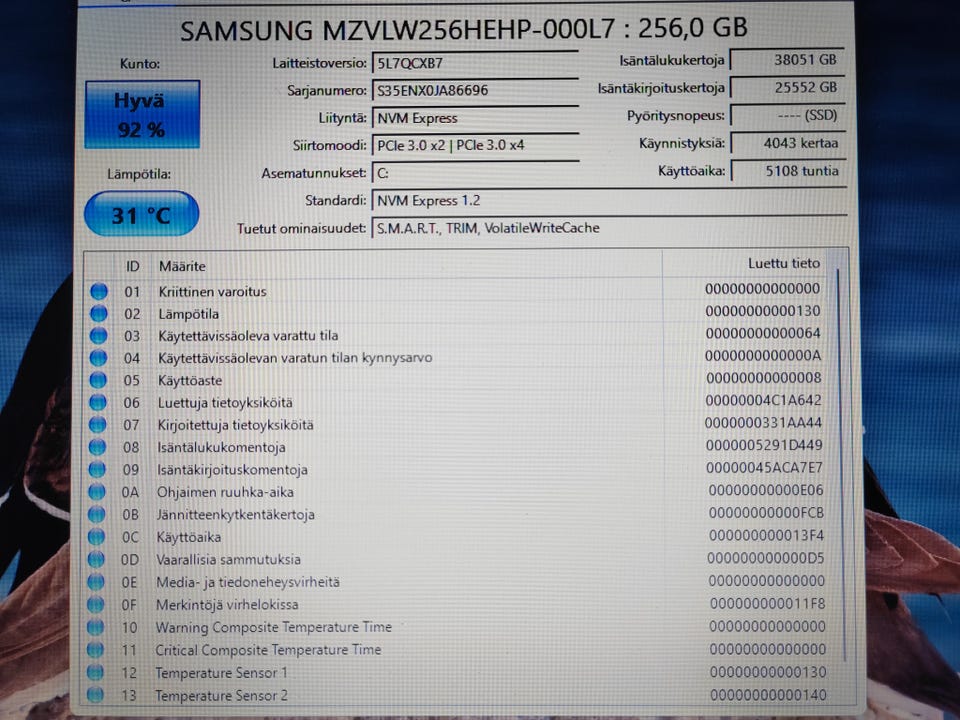Click status icon for row 04 kynnysarvo
Image resolution: width=960 pixels, height=720 pixels.
(x=99, y=358)
